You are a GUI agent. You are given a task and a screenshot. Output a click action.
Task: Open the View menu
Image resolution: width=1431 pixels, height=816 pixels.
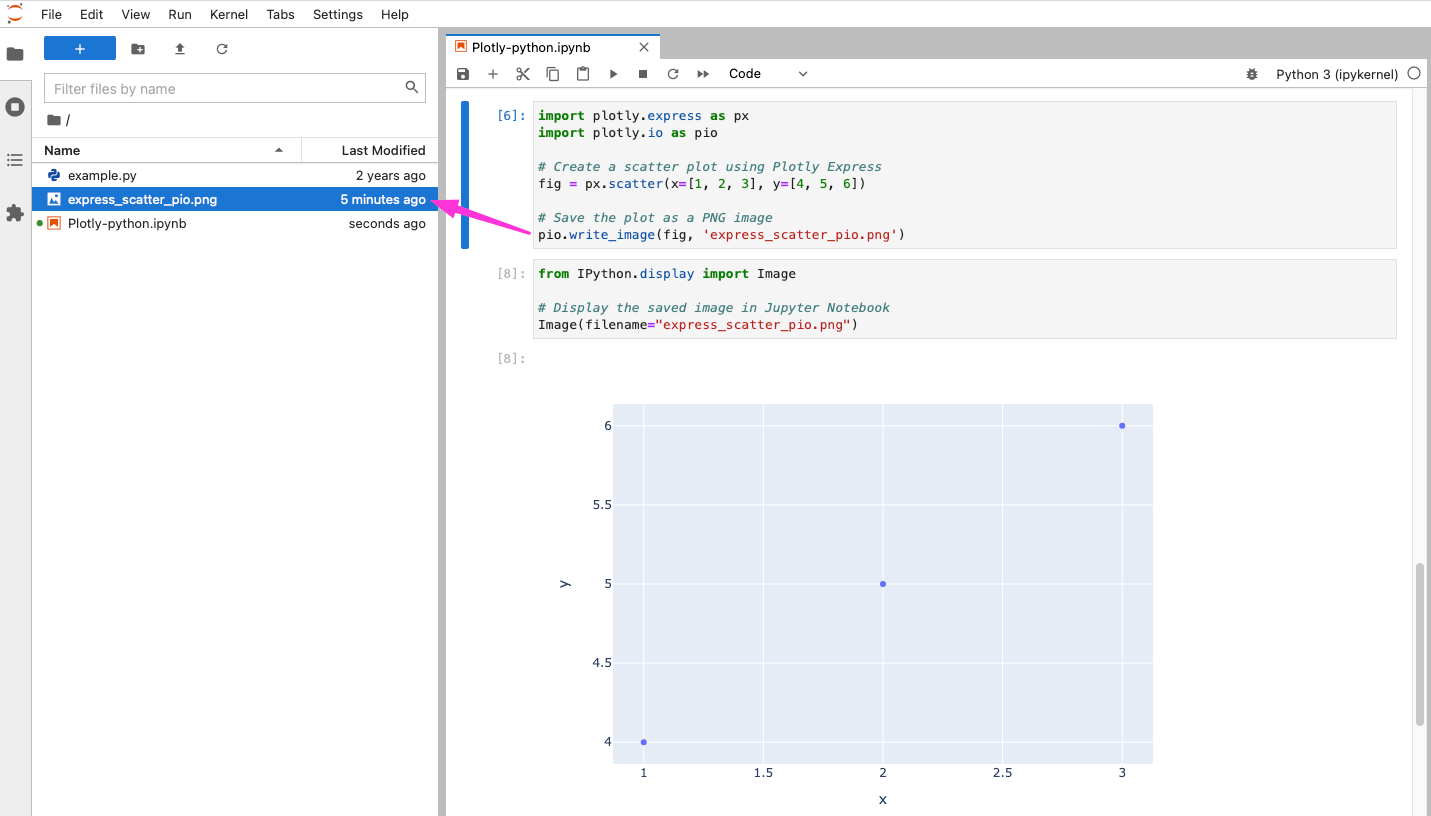[136, 14]
